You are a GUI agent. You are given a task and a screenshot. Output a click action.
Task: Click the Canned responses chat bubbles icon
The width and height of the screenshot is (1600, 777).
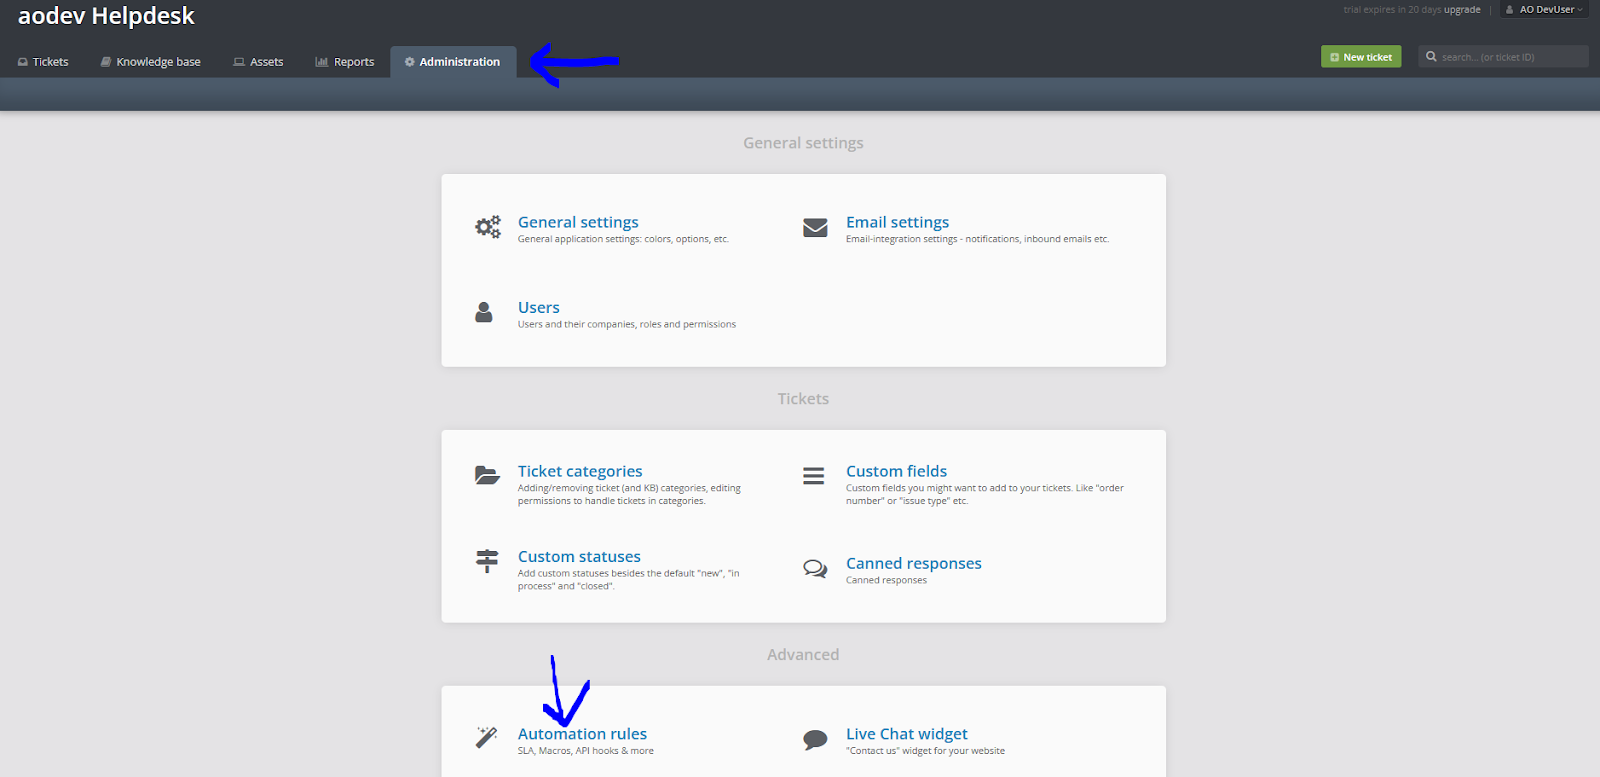[815, 569]
